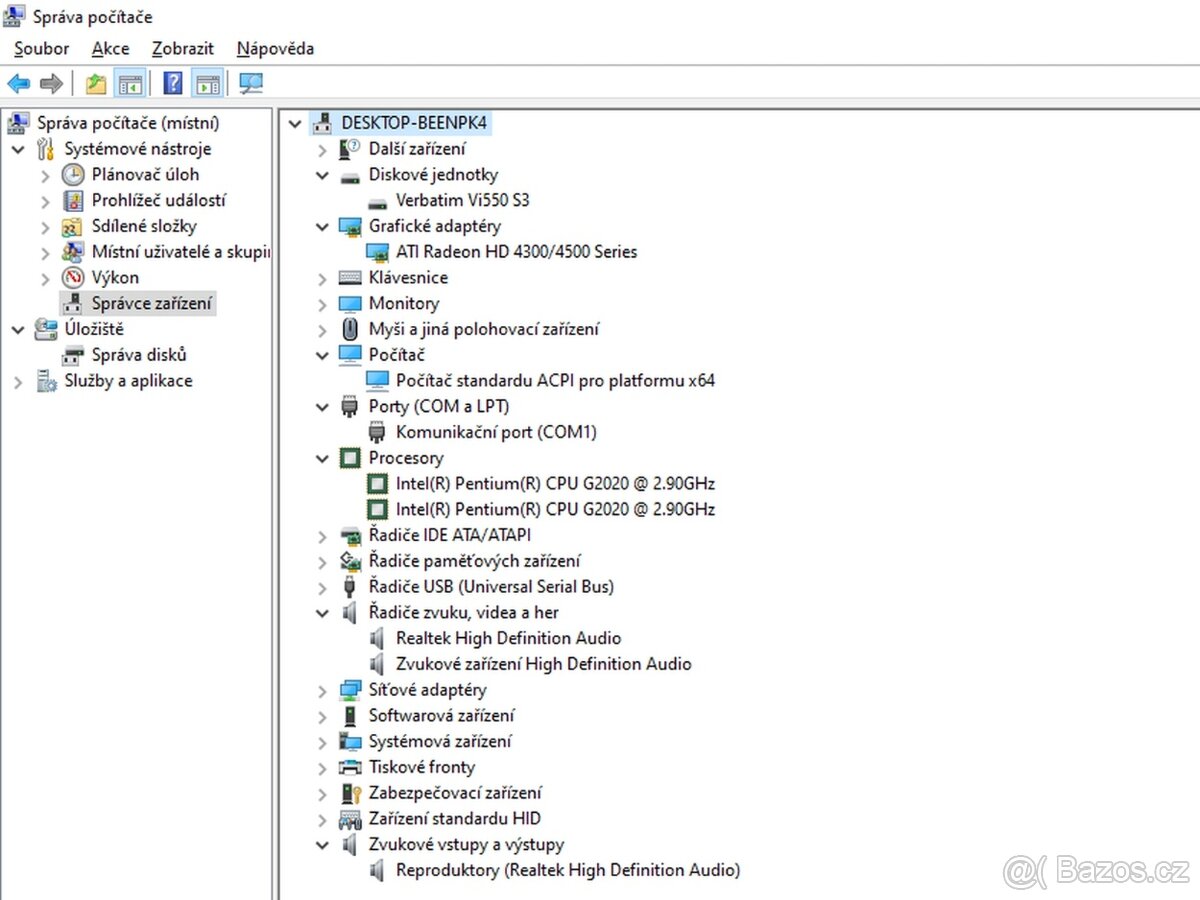Click the Up one level folder icon

click(x=96, y=84)
